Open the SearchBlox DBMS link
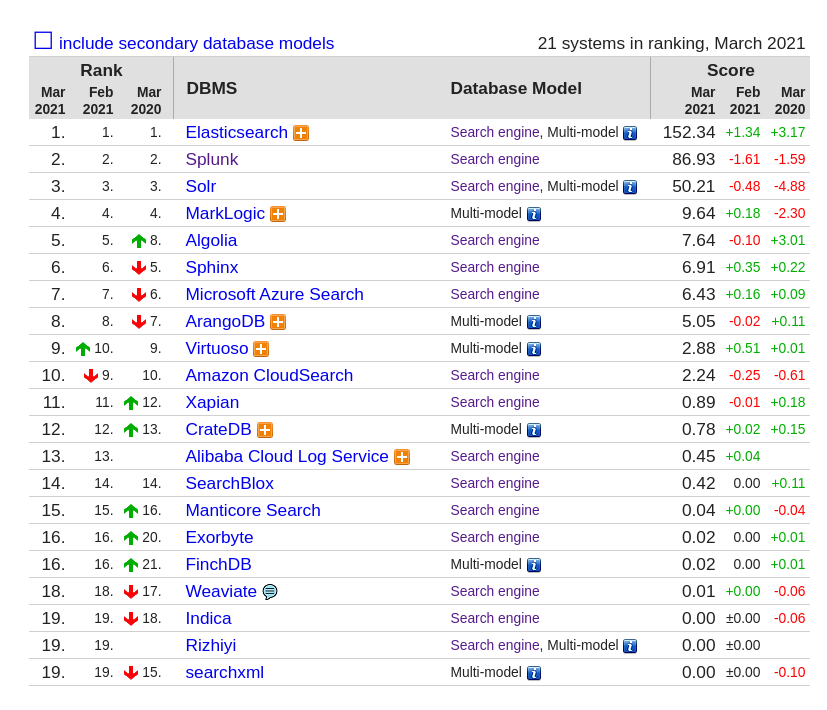Viewport: 827px width, 710px height. (229, 483)
